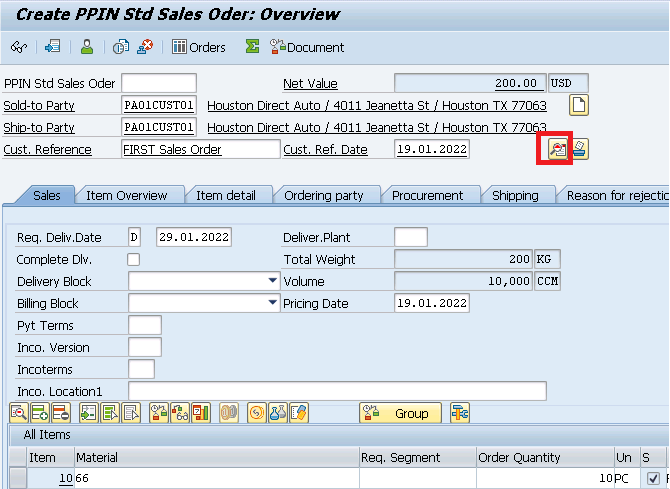Click insert item icon with green plus
The height and width of the screenshot is (489, 670).
[40, 413]
